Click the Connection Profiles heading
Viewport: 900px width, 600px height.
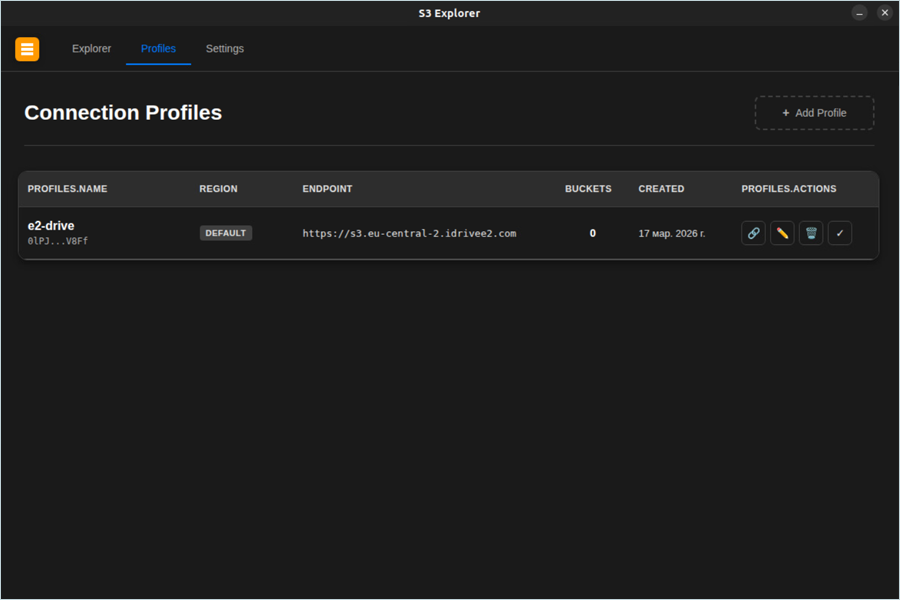(x=123, y=113)
